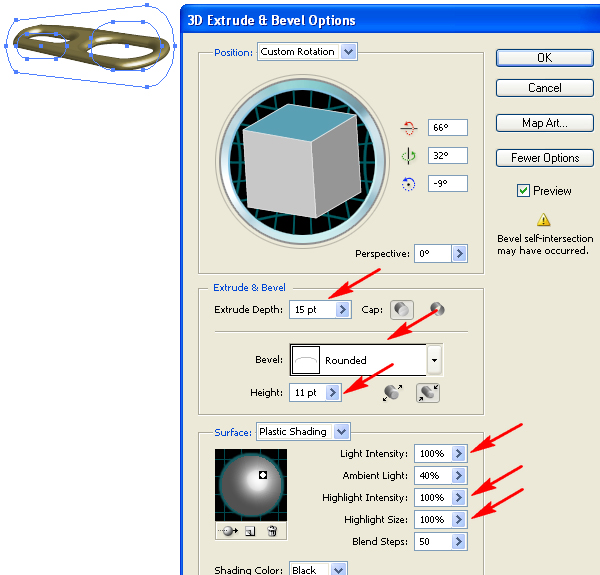The height and width of the screenshot is (575, 600).
Task: Click the Fewer Options button
Action: (x=545, y=158)
